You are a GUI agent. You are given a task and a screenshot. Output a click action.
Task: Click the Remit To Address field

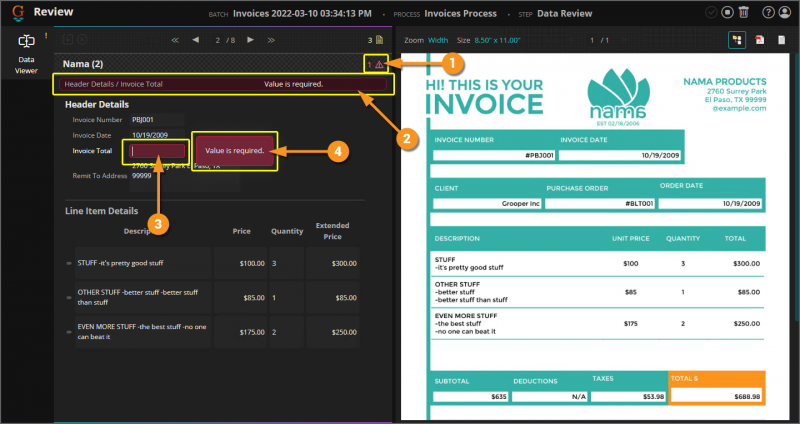click(184, 176)
